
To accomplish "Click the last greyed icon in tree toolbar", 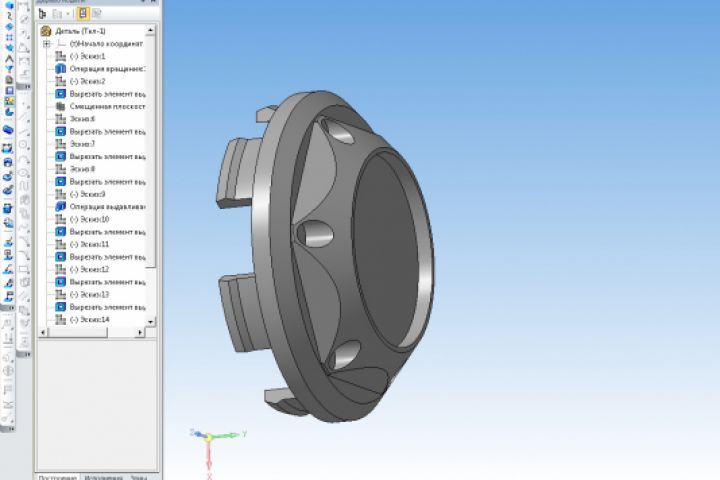I will pyautogui.click(x=96, y=14).
